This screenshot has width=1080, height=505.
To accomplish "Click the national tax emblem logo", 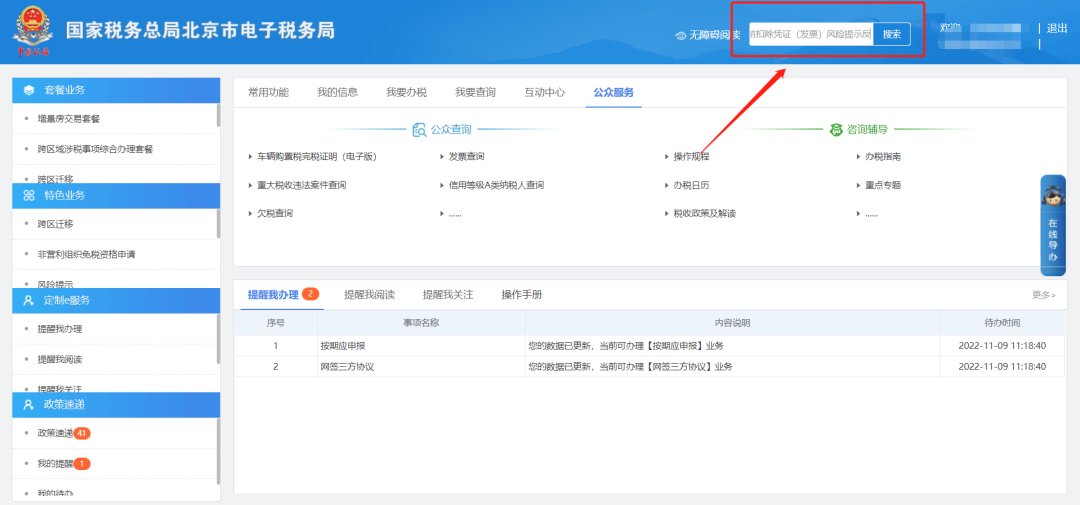I will pyautogui.click(x=33, y=32).
